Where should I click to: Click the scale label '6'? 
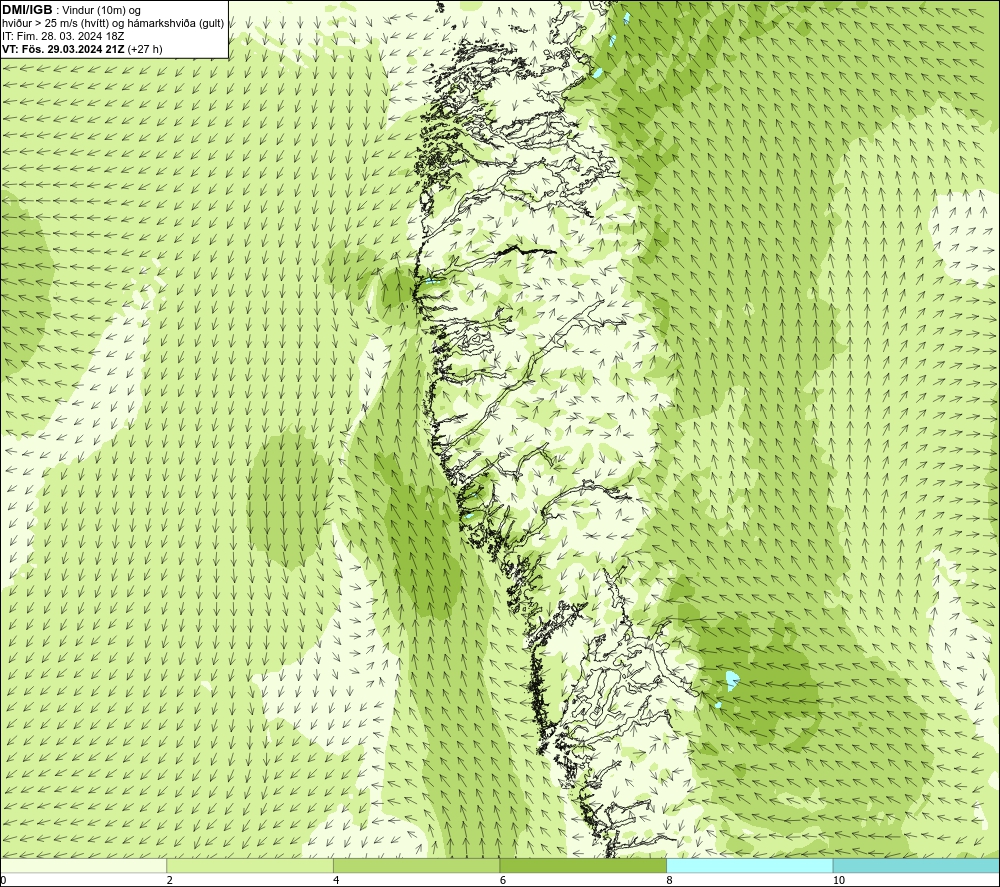[503, 880]
